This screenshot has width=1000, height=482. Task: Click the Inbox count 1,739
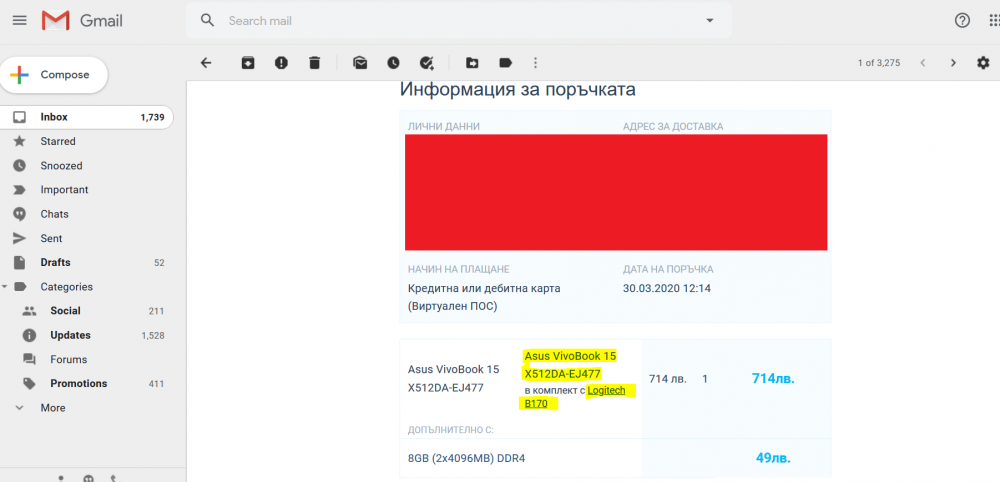pos(152,117)
